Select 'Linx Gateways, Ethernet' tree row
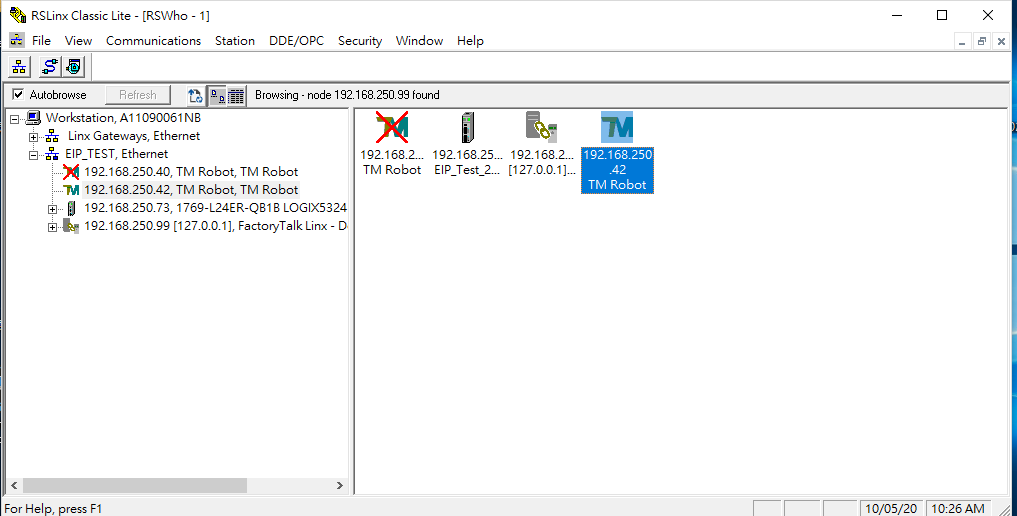This screenshot has width=1017, height=516. 134,136
